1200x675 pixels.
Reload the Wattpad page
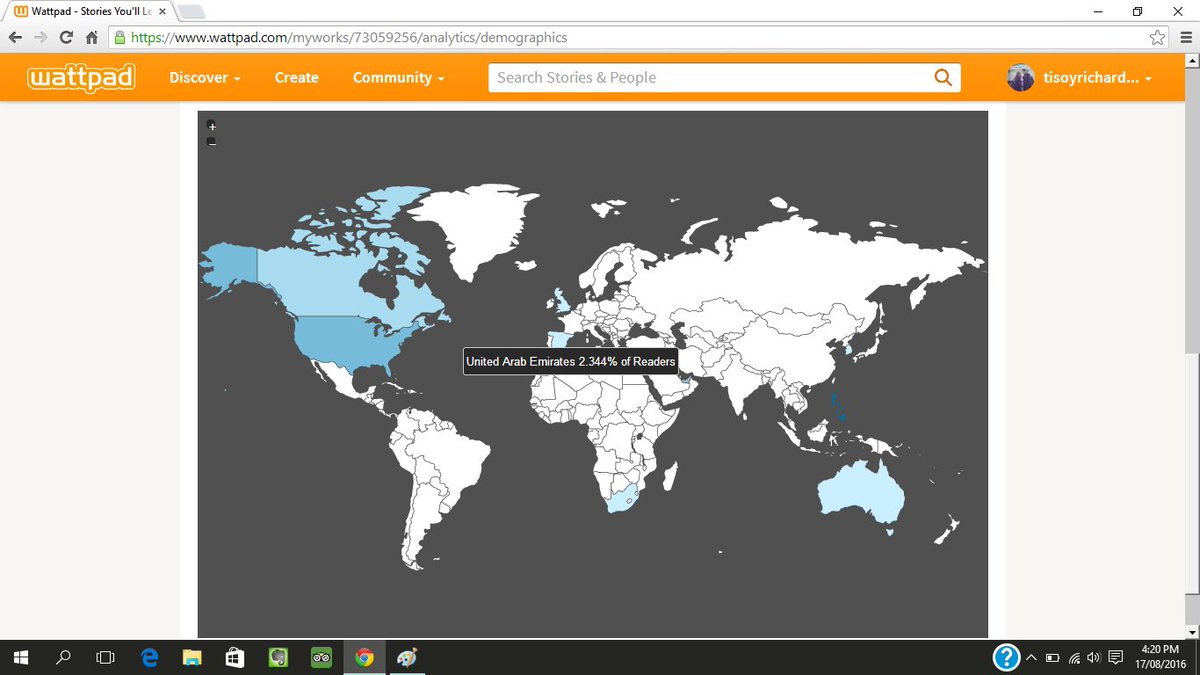tap(66, 38)
